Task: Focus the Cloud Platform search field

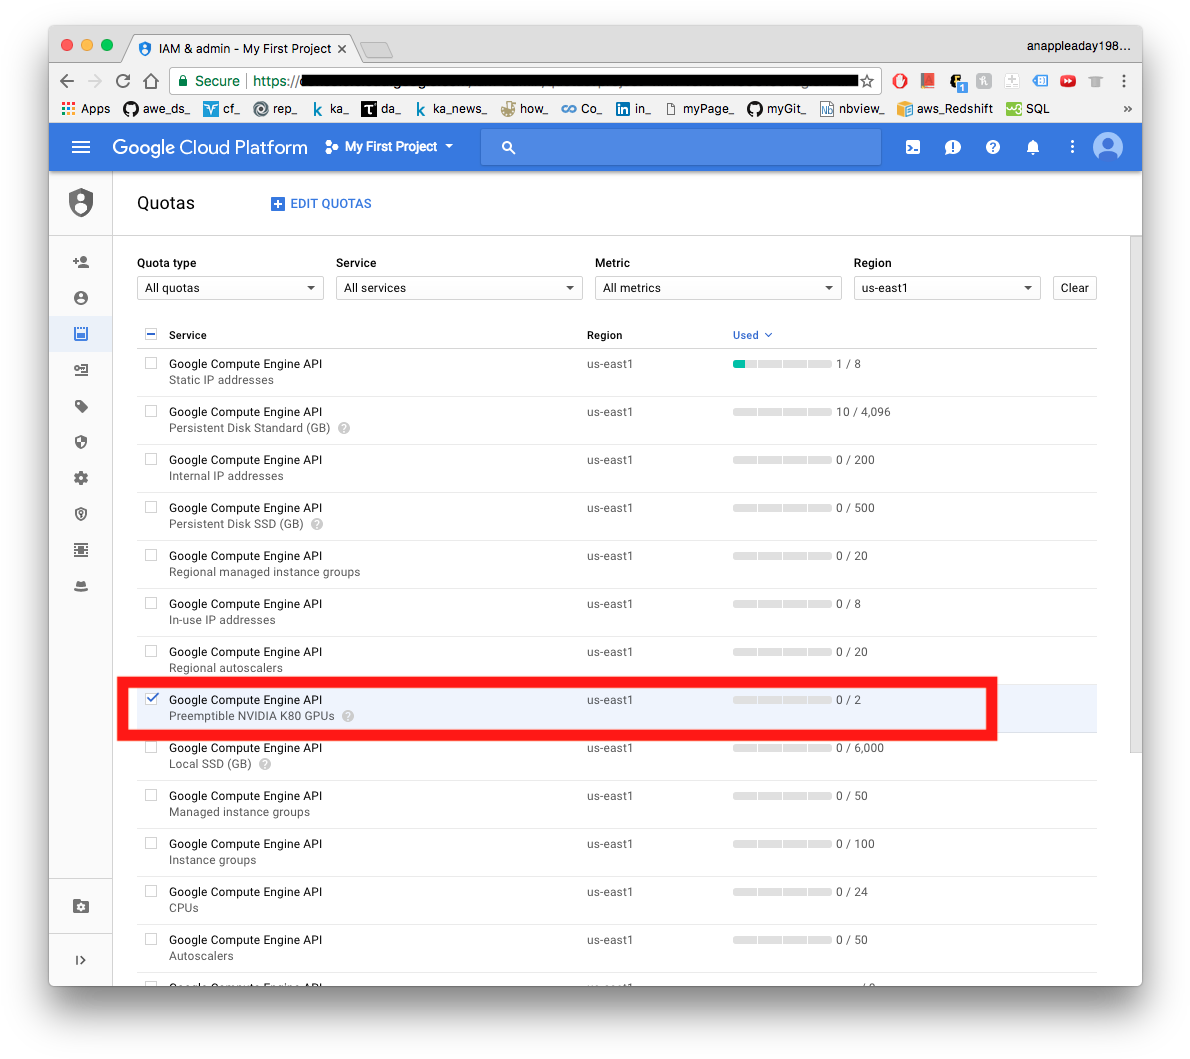Action: 681,147
